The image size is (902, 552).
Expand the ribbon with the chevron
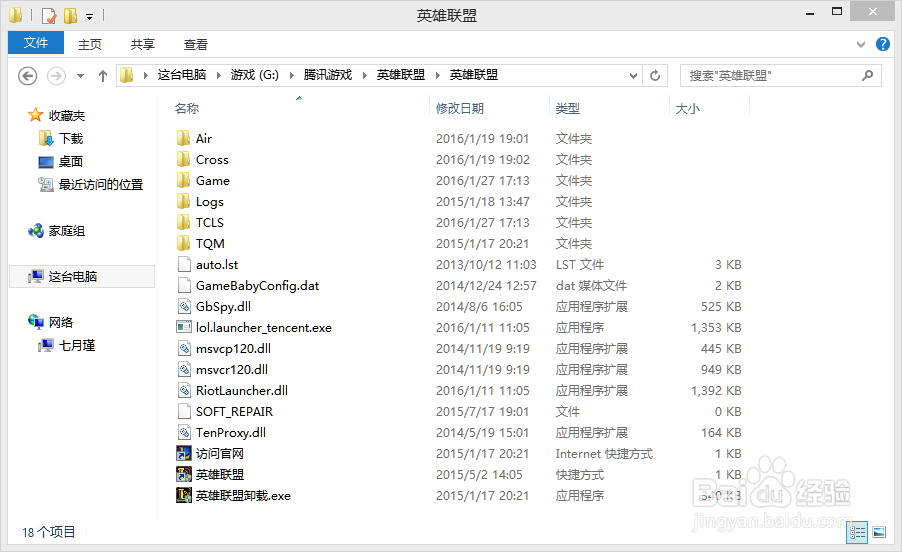861,44
